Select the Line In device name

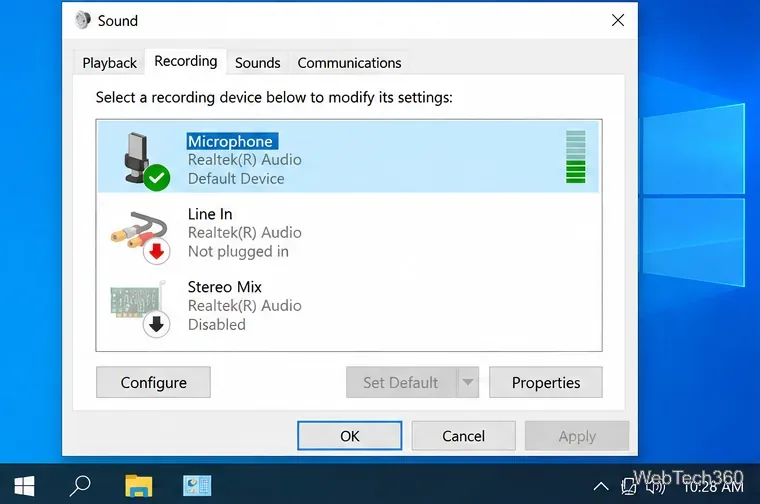pyautogui.click(x=210, y=214)
